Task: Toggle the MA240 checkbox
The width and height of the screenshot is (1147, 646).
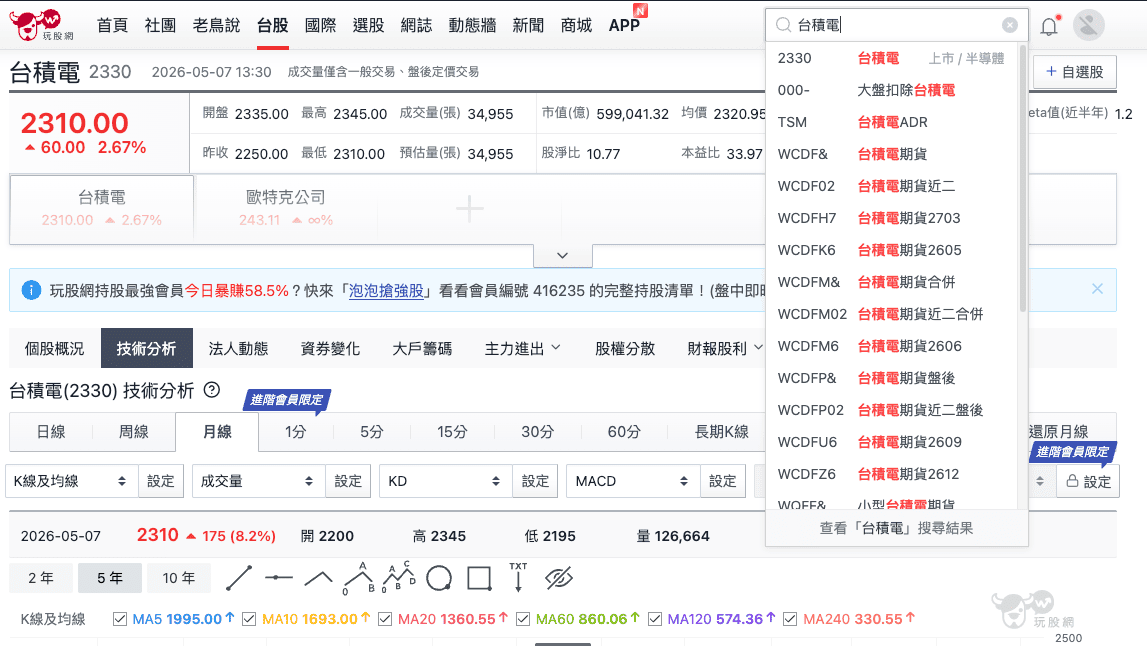Action: pos(790,619)
